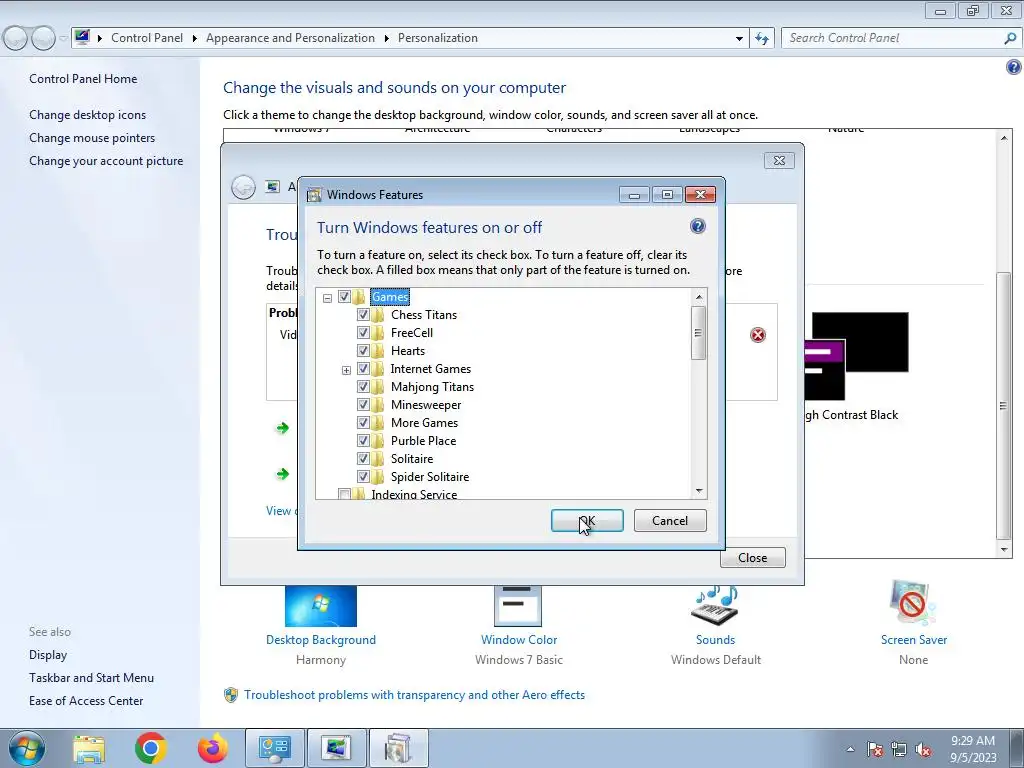Open Control Panel Home link
The image size is (1024, 768).
coord(83,79)
